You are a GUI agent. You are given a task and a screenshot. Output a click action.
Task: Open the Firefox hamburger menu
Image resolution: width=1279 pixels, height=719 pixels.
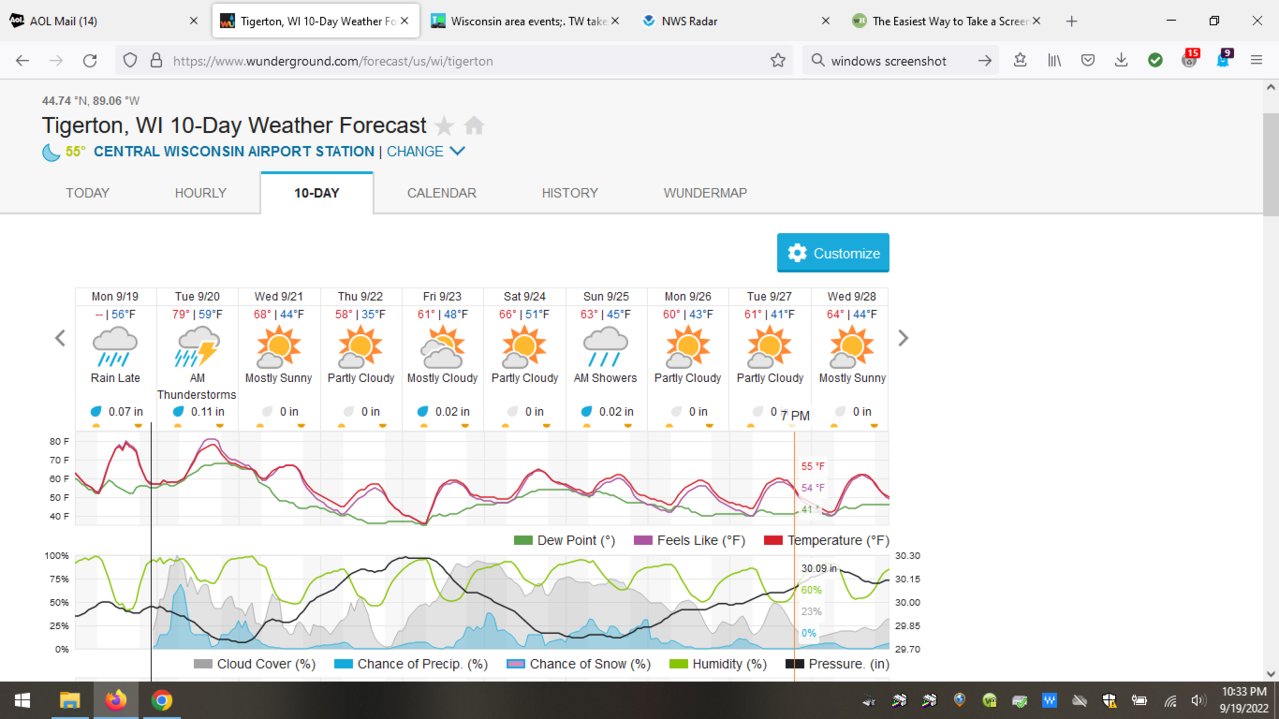click(1256, 61)
